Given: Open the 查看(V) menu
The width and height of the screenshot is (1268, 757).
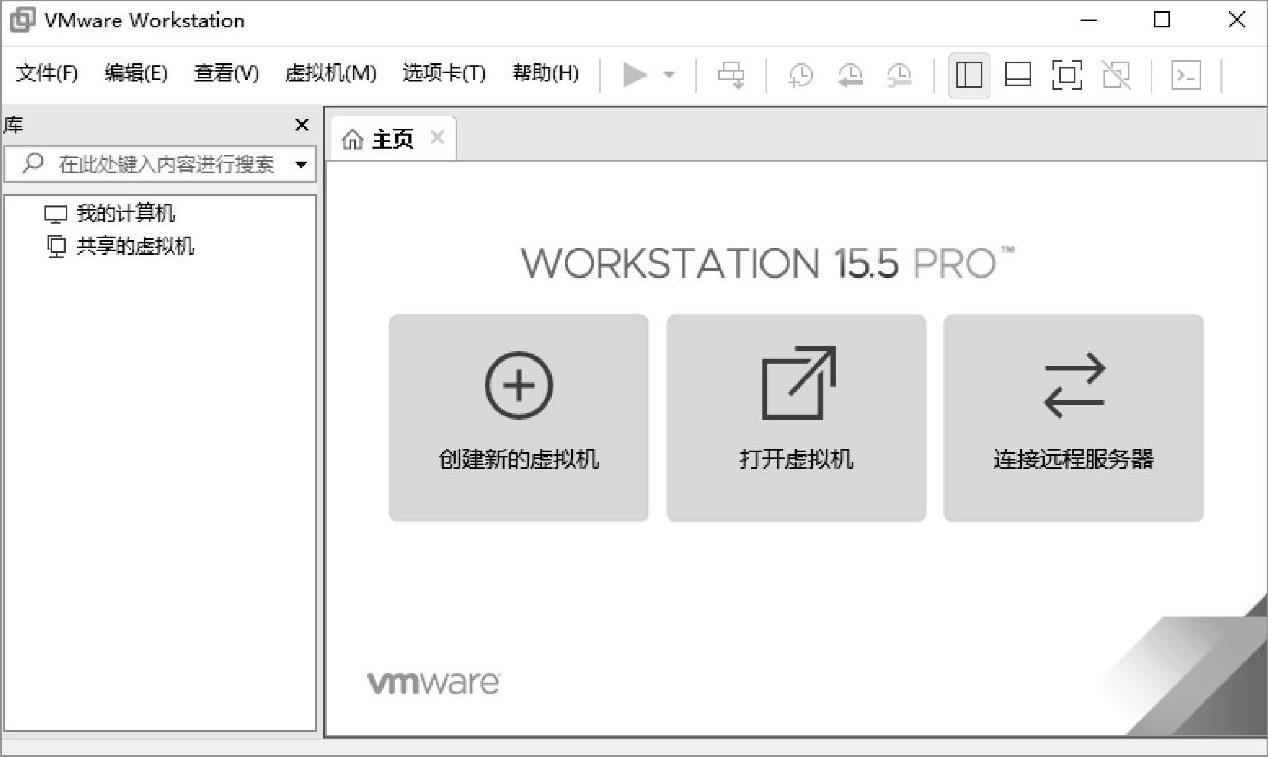Looking at the screenshot, I should point(226,73).
